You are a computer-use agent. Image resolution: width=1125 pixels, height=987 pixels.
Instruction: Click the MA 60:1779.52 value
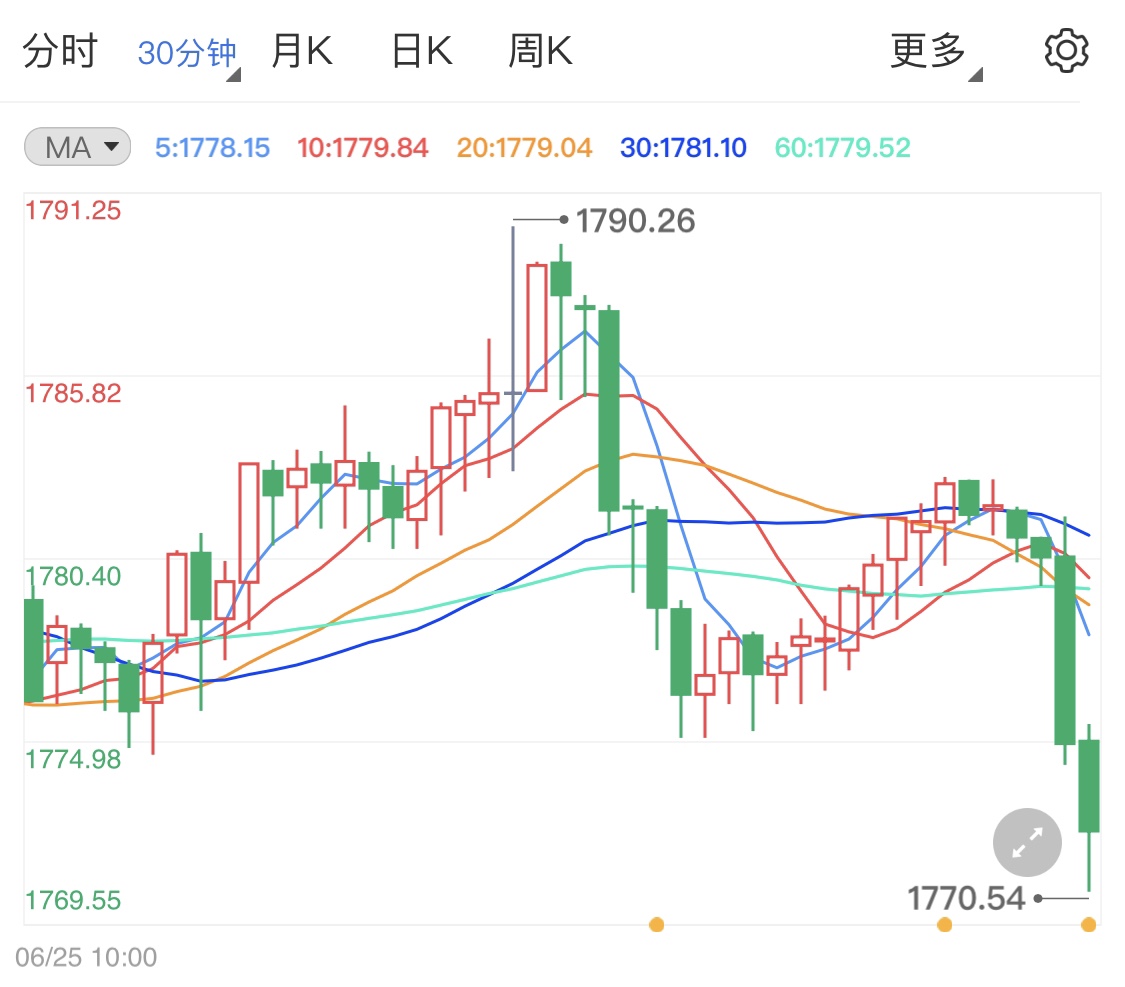pyautogui.click(x=842, y=148)
